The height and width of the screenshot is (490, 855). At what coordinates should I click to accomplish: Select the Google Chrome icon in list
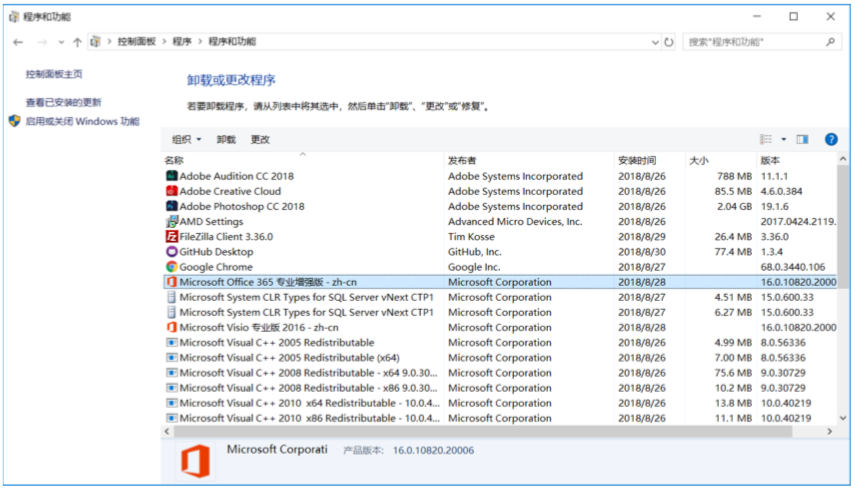tap(171, 267)
